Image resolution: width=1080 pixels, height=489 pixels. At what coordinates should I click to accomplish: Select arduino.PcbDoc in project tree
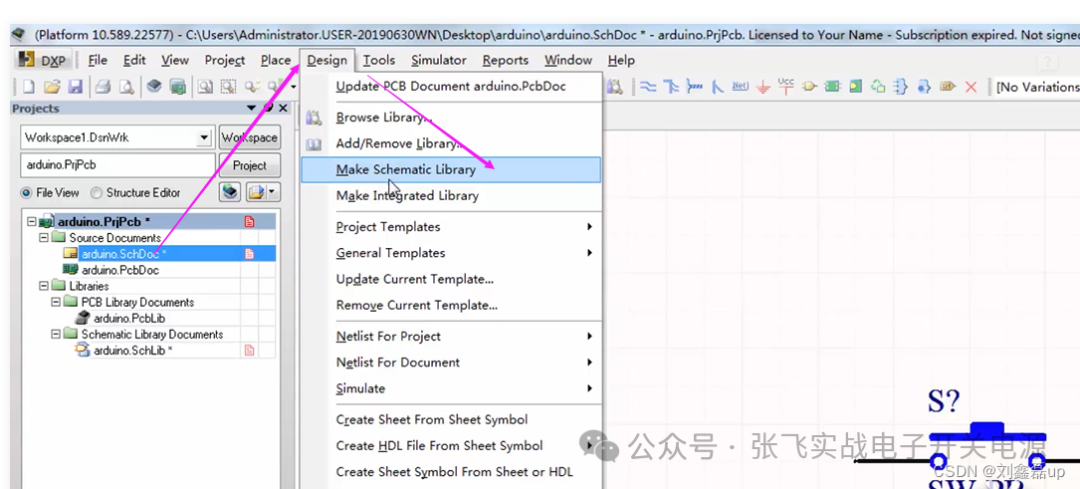[120, 270]
